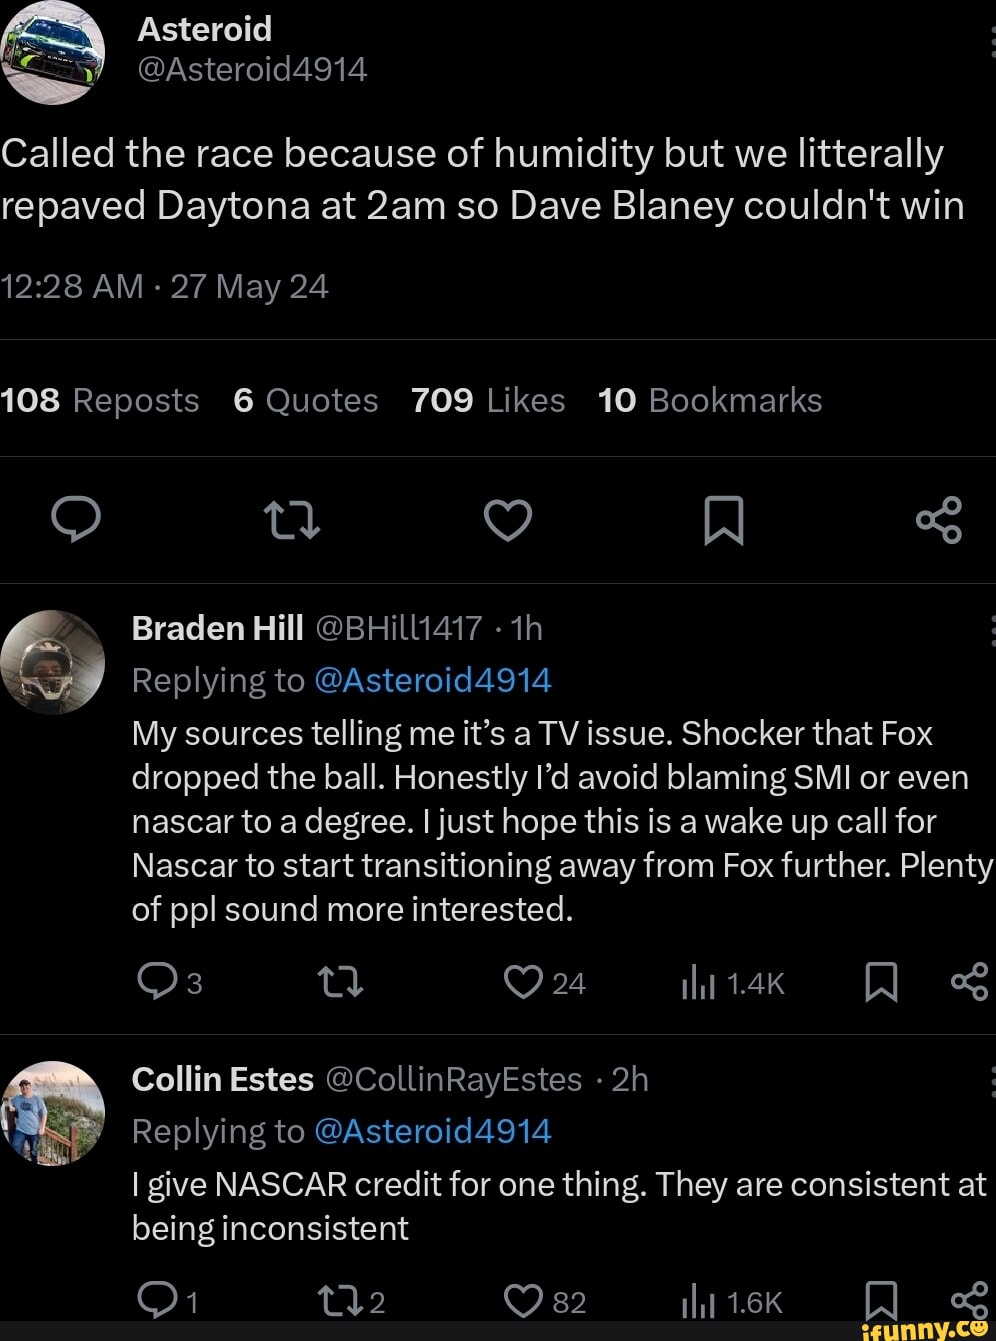The width and height of the screenshot is (996, 1341).
Task: Open more options on Collin Estes's reply
Action: tap(990, 1080)
